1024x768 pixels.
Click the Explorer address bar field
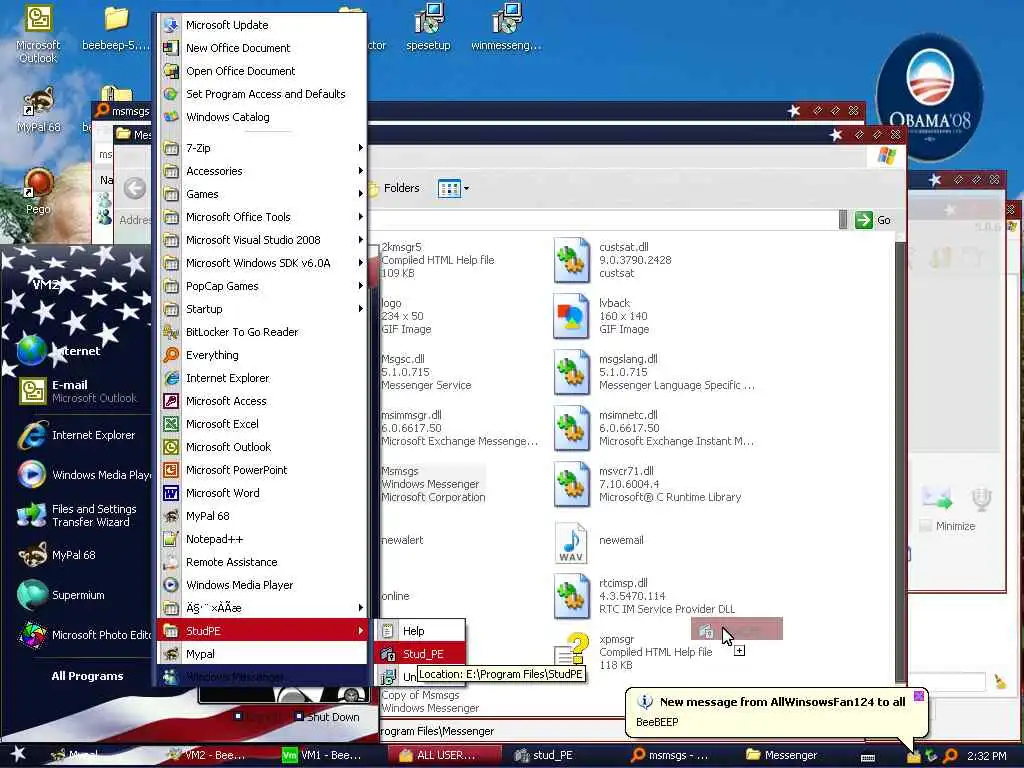point(604,220)
